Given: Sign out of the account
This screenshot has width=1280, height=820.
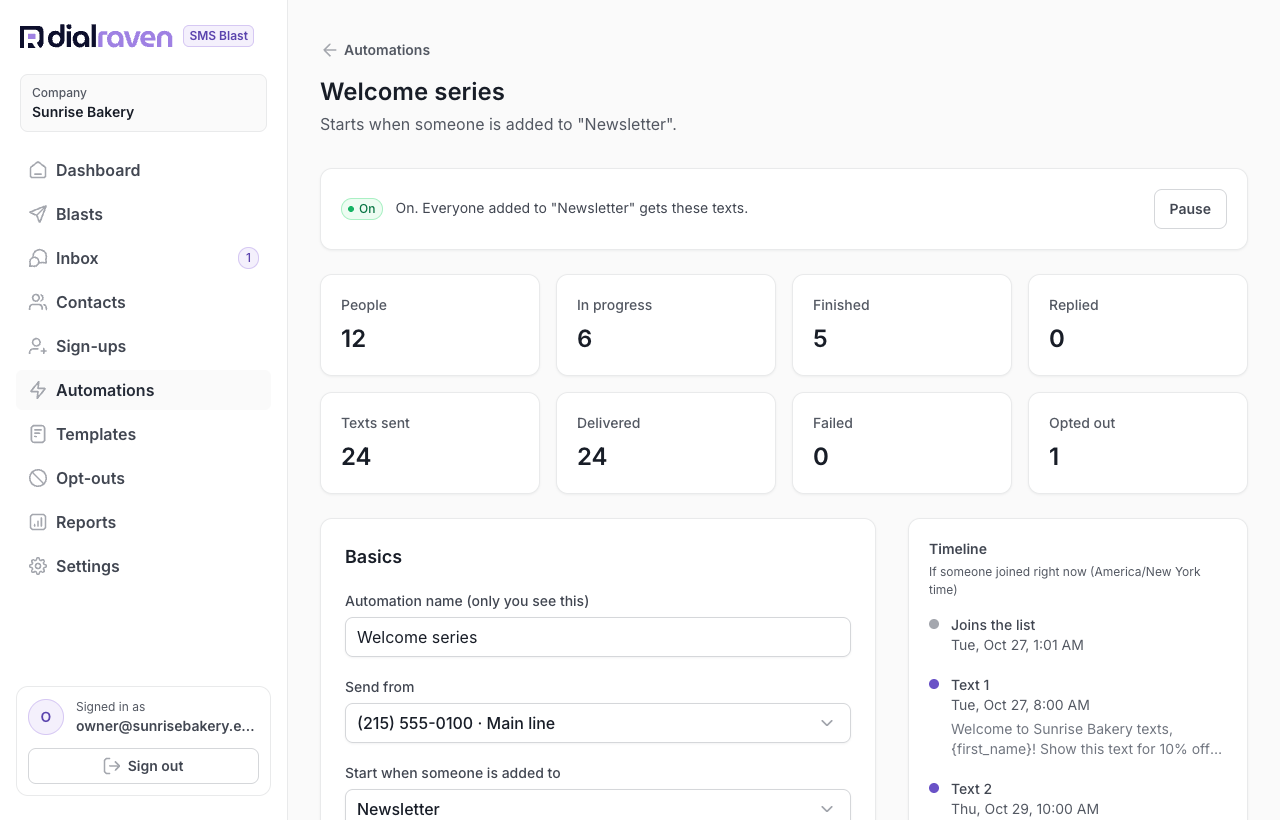Looking at the screenshot, I should [x=143, y=766].
